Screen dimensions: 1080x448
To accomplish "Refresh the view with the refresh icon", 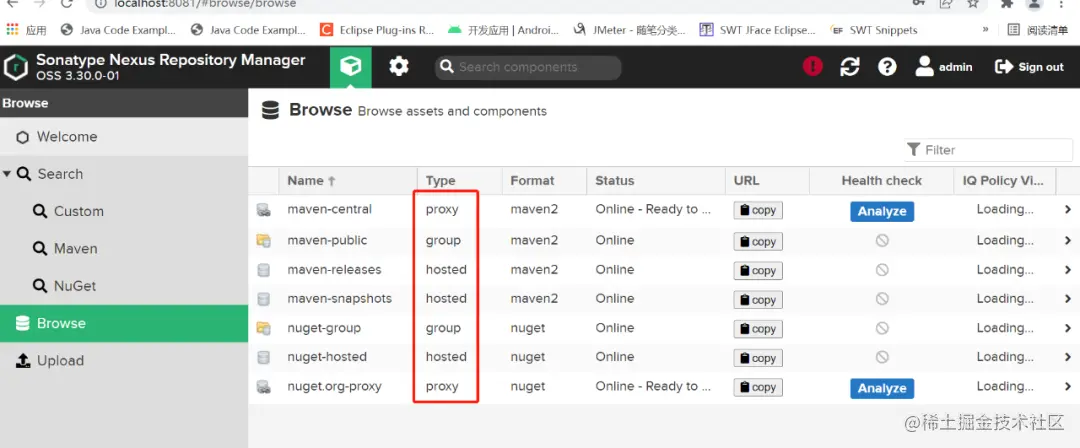I will click(850, 67).
